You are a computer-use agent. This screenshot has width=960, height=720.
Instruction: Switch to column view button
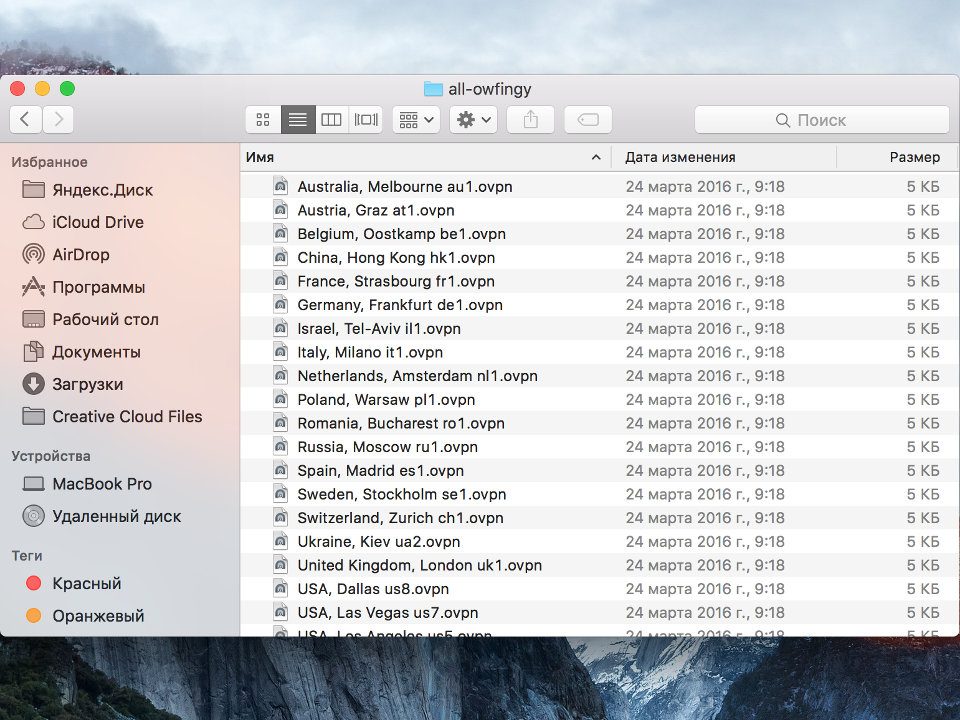[x=331, y=119]
